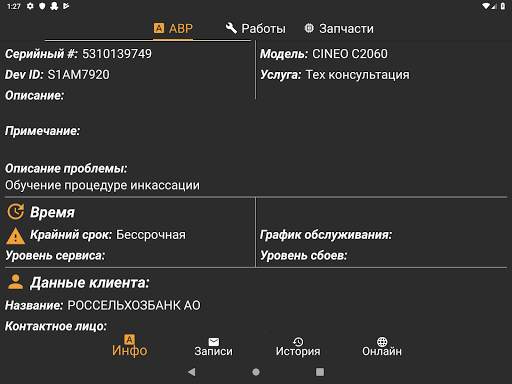Click the Описание label under Dev ID
The width and height of the screenshot is (512, 384).
click(34, 96)
